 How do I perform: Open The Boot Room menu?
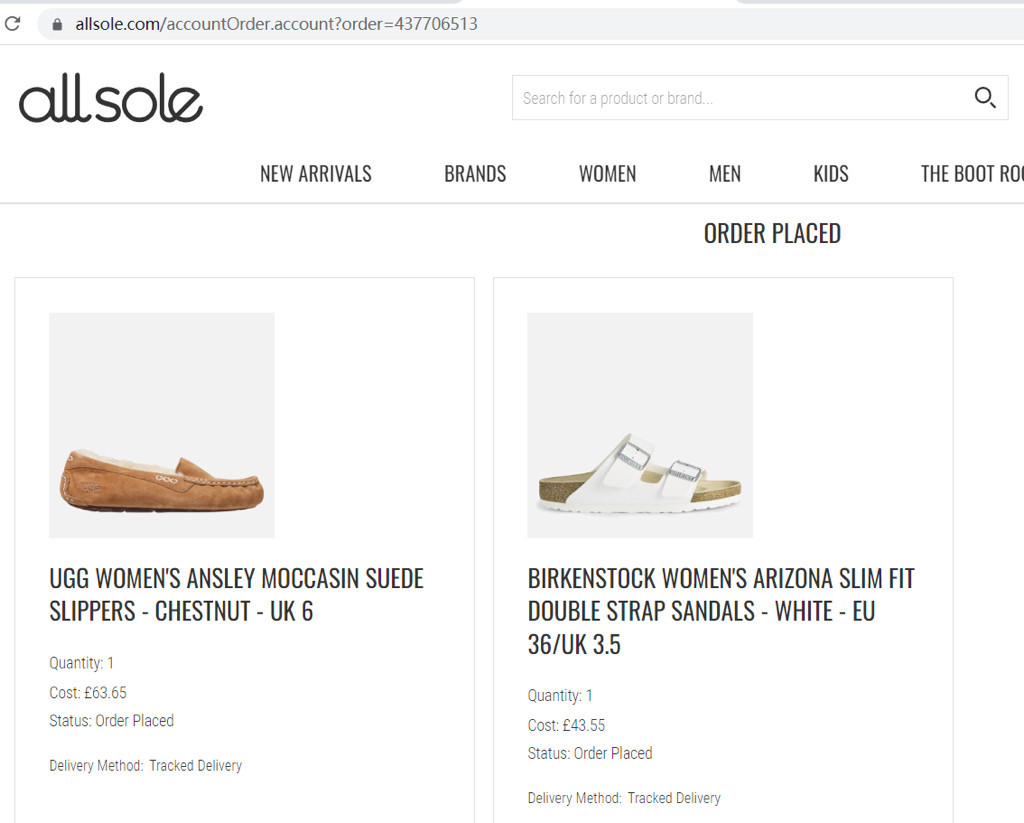point(972,174)
